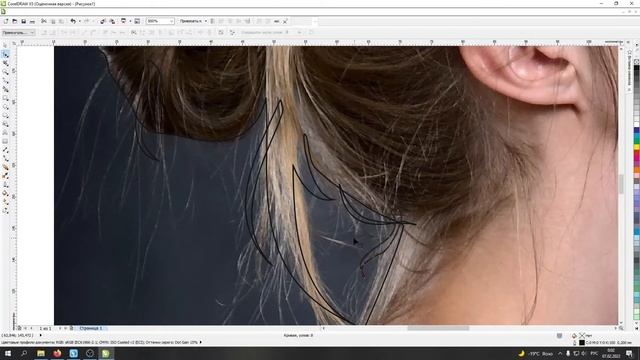
Task: Open the zoom level combo box
Action: click(x=160, y=21)
